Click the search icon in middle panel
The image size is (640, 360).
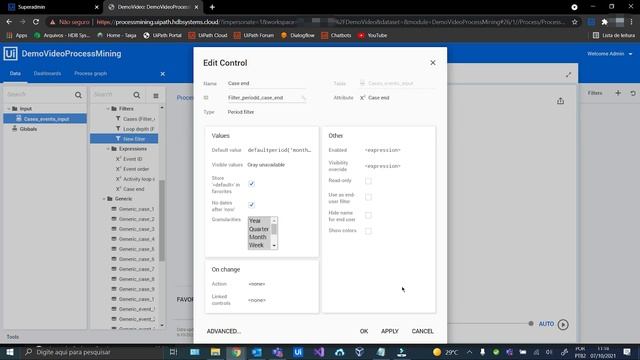tap(137, 95)
